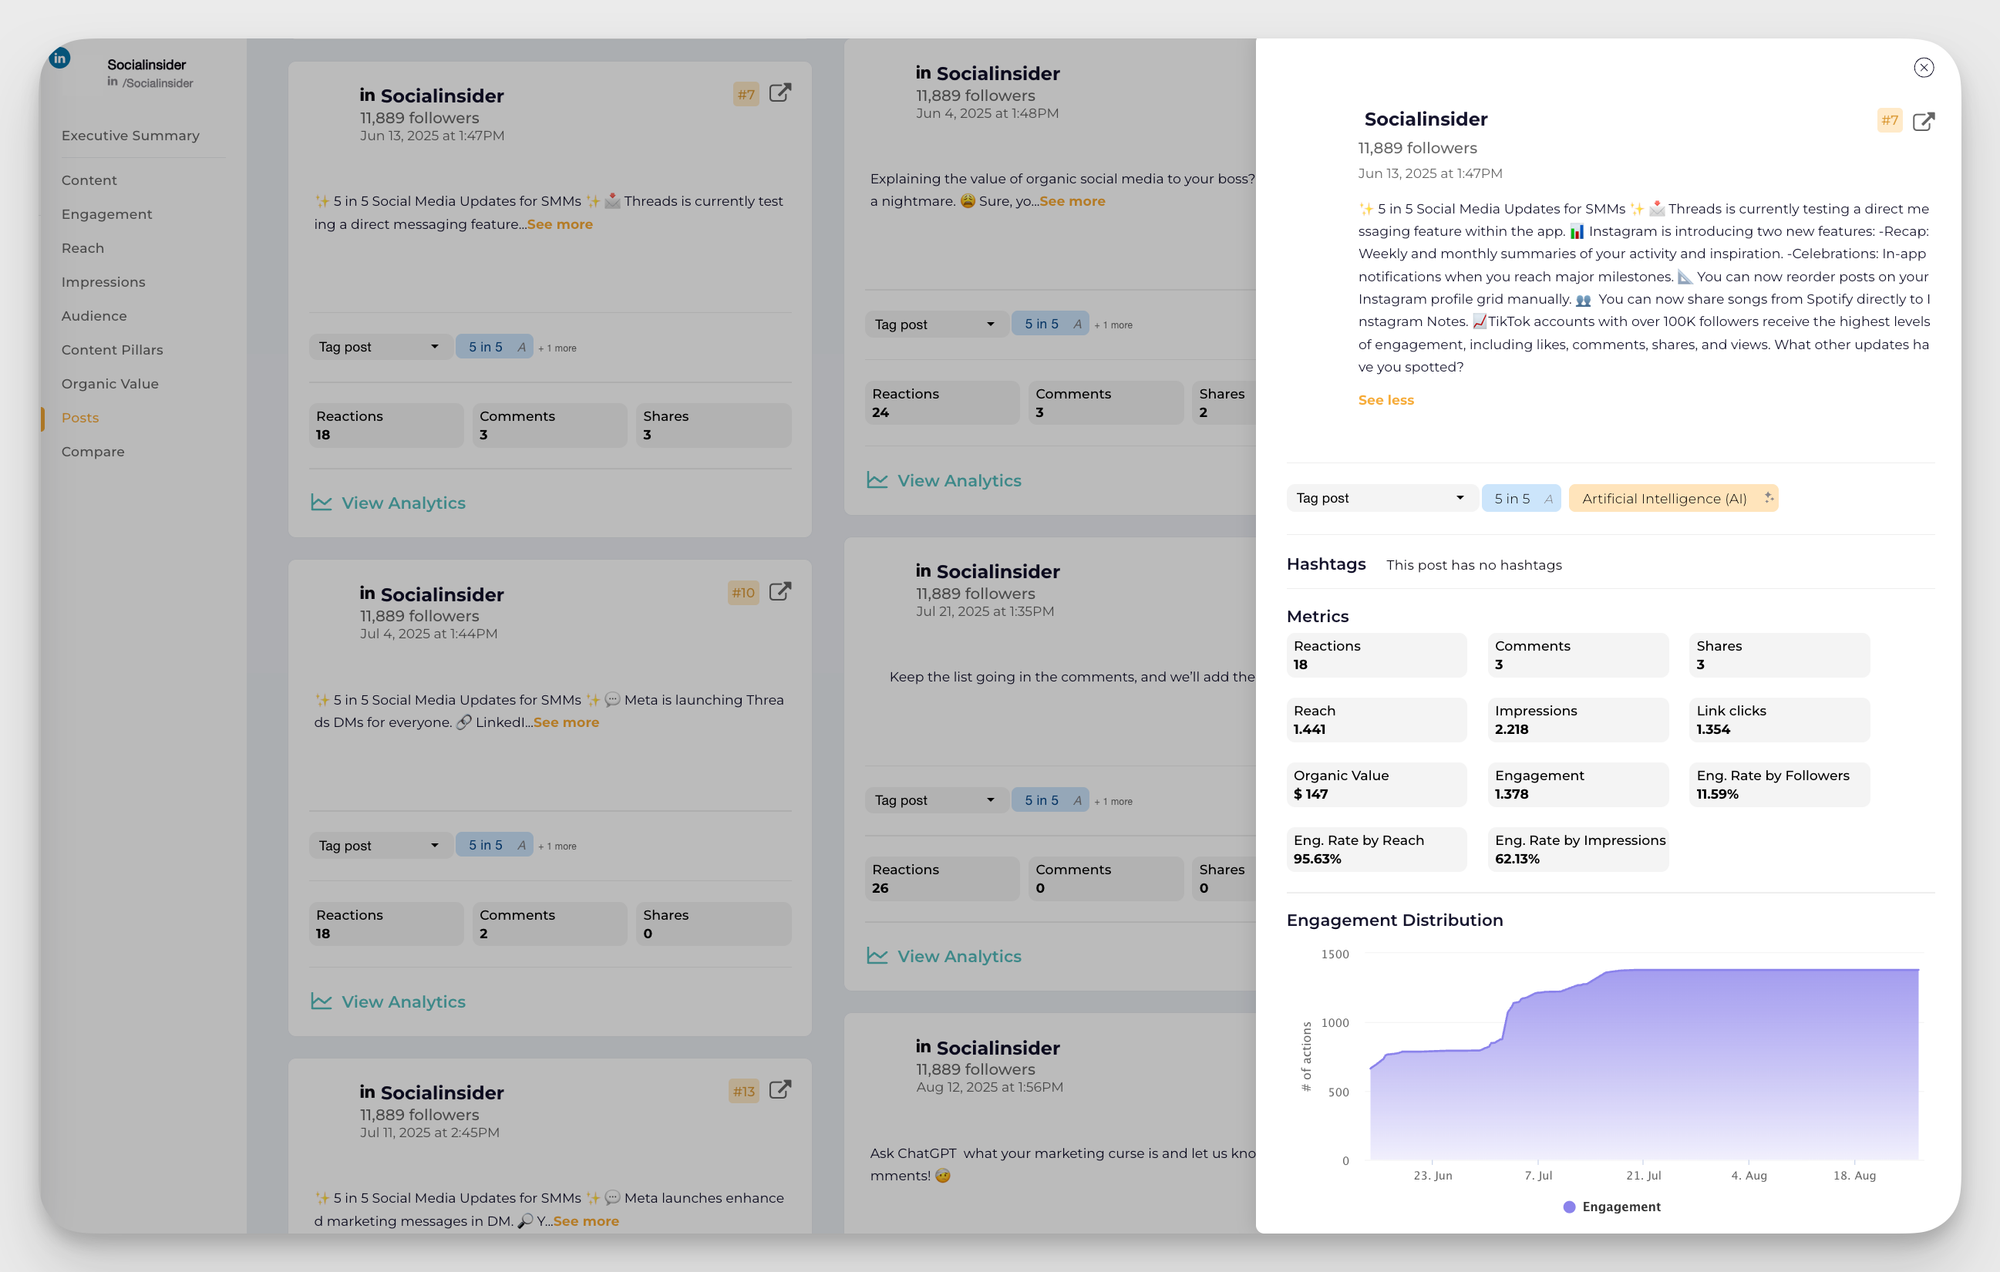View Analytics for Jul 21 post

[960, 957]
